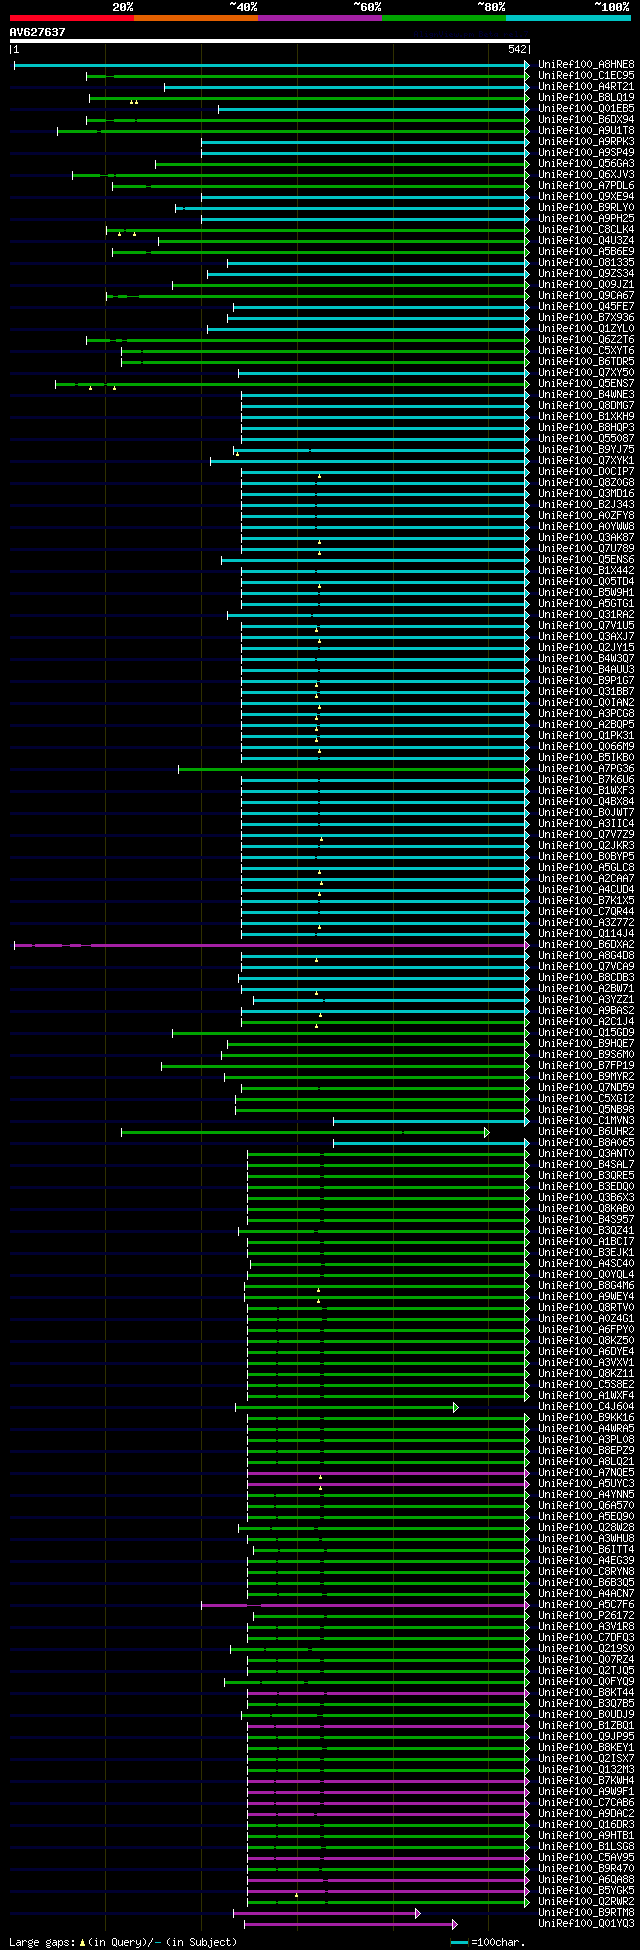Select the UniRef100_Q3AK87 label
Viewport: 640px width, 1950px height.
click(586, 537)
